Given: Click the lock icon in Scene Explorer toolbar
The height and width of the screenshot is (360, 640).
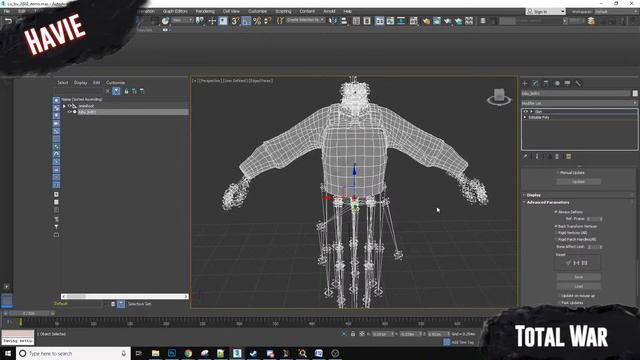Looking at the screenshot, I should [126, 91].
